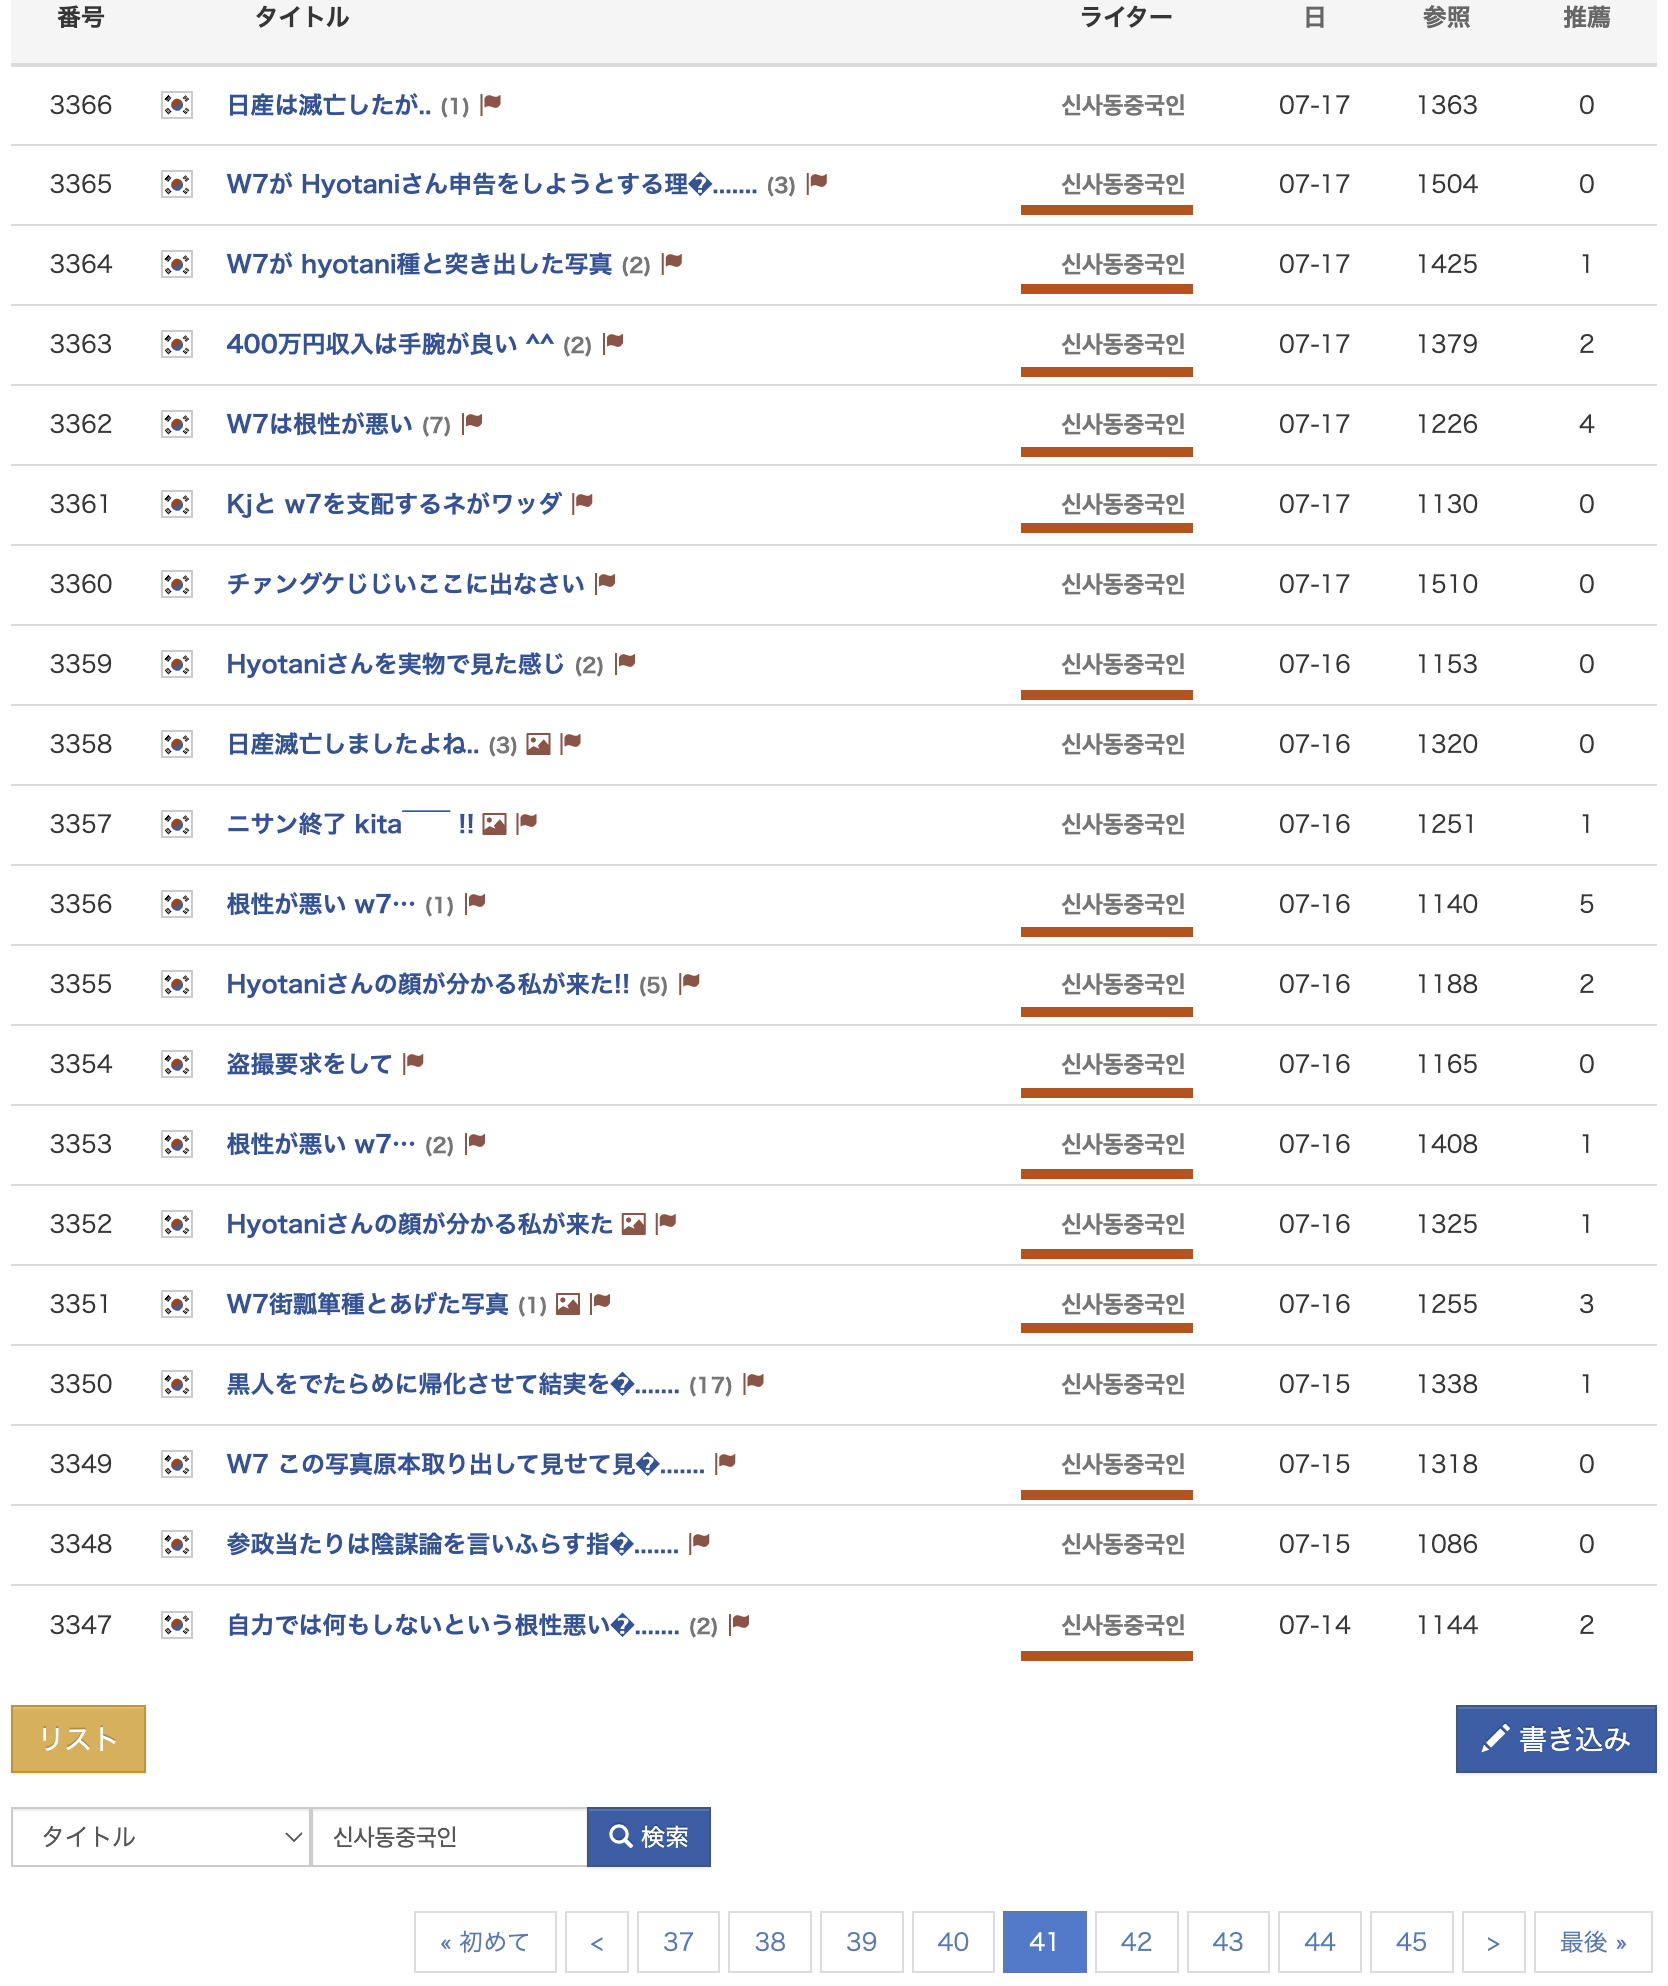The width and height of the screenshot is (1668, 1986).
Task: Click the image attachment icon on post 3358
Action: [538, 744]
